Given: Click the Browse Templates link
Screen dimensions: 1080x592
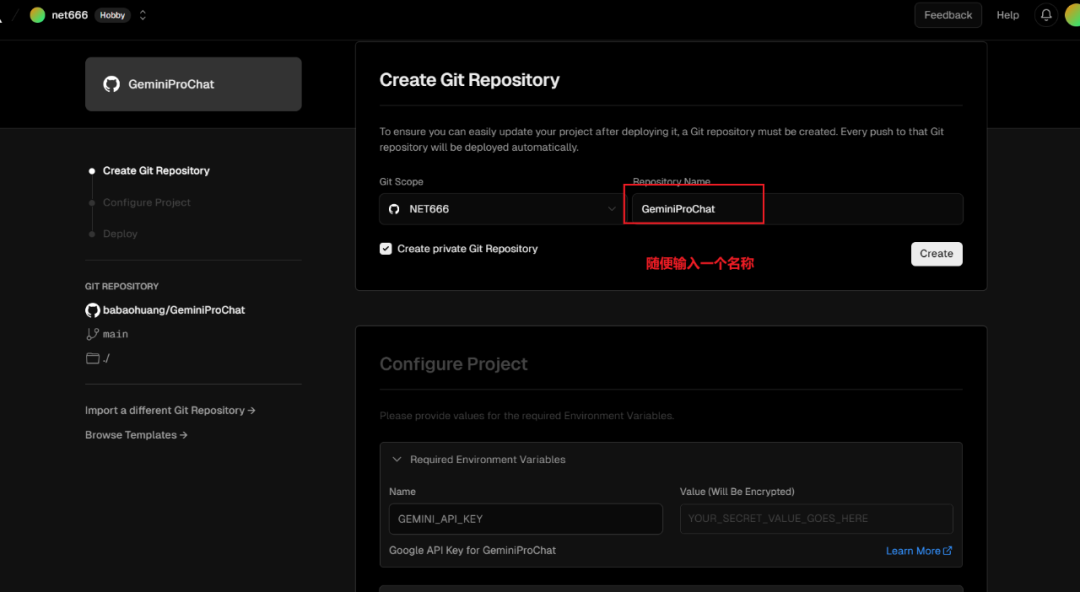Looking at the screenshot, I should (136, 435).
